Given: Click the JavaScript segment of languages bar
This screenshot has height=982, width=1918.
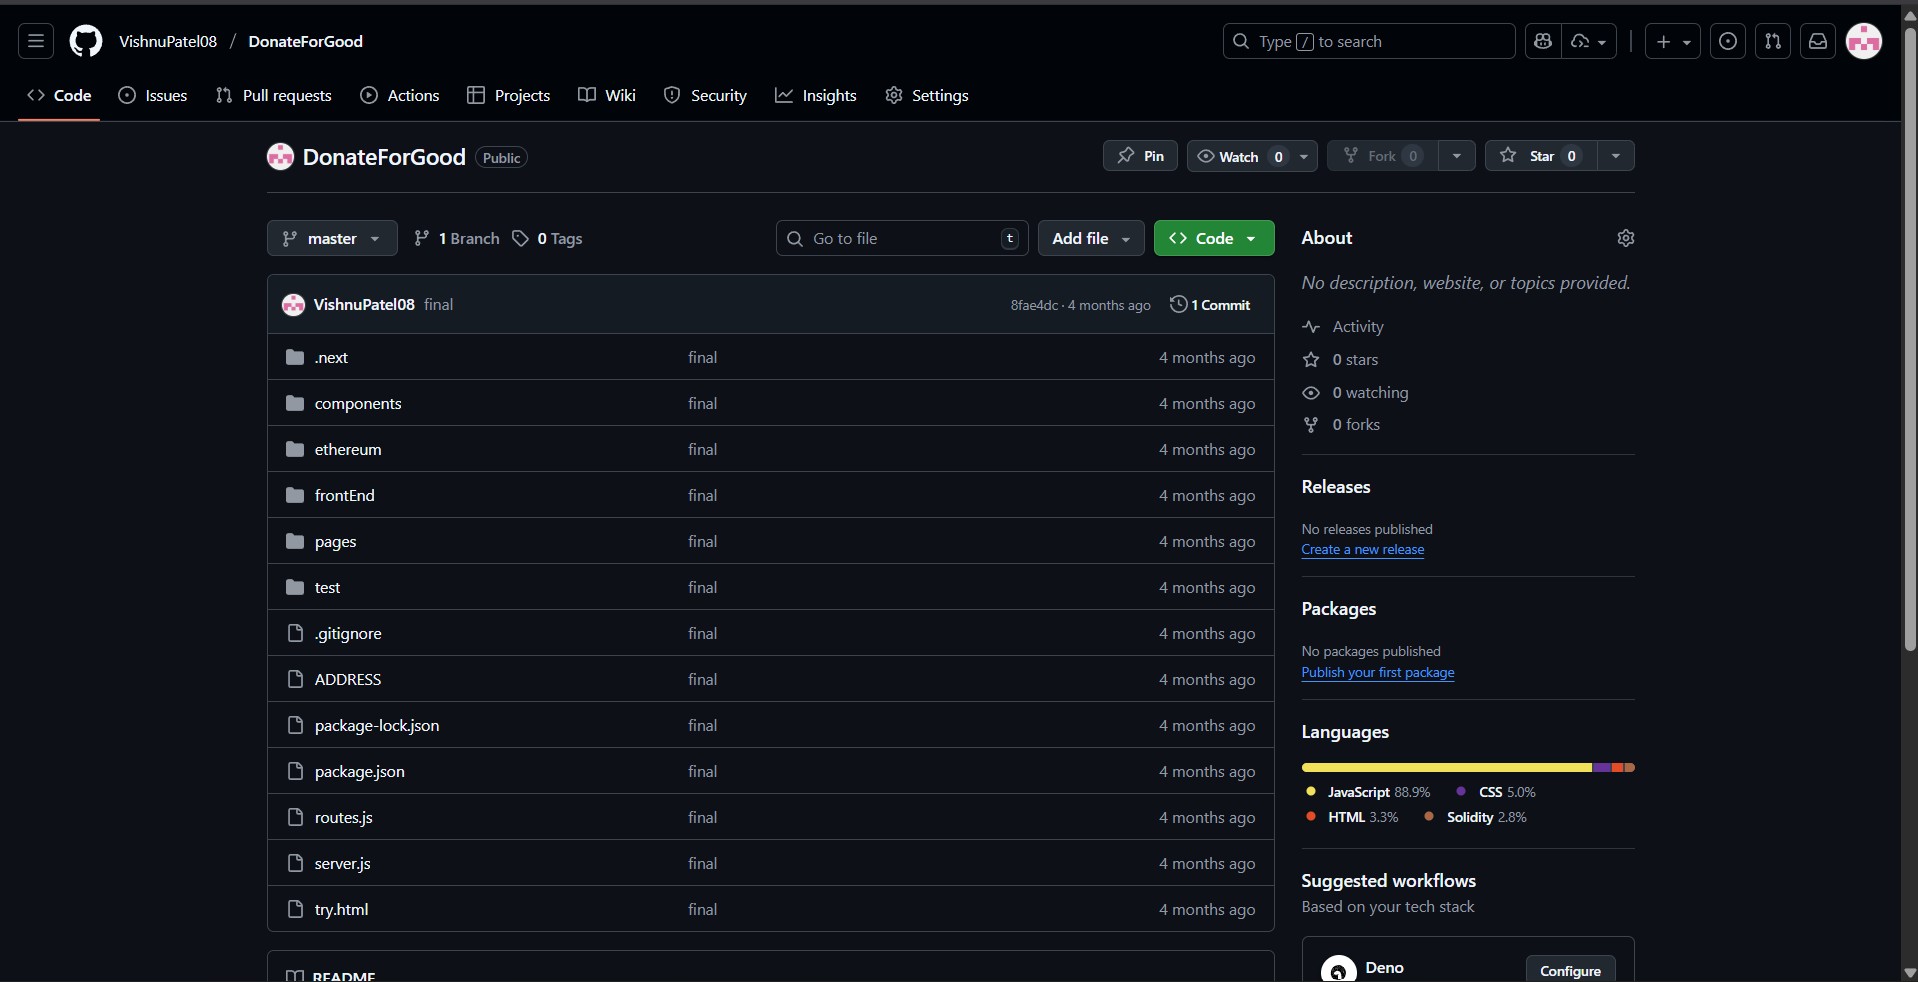Looking at the screenshot, I should click(x=1446, y=768).
